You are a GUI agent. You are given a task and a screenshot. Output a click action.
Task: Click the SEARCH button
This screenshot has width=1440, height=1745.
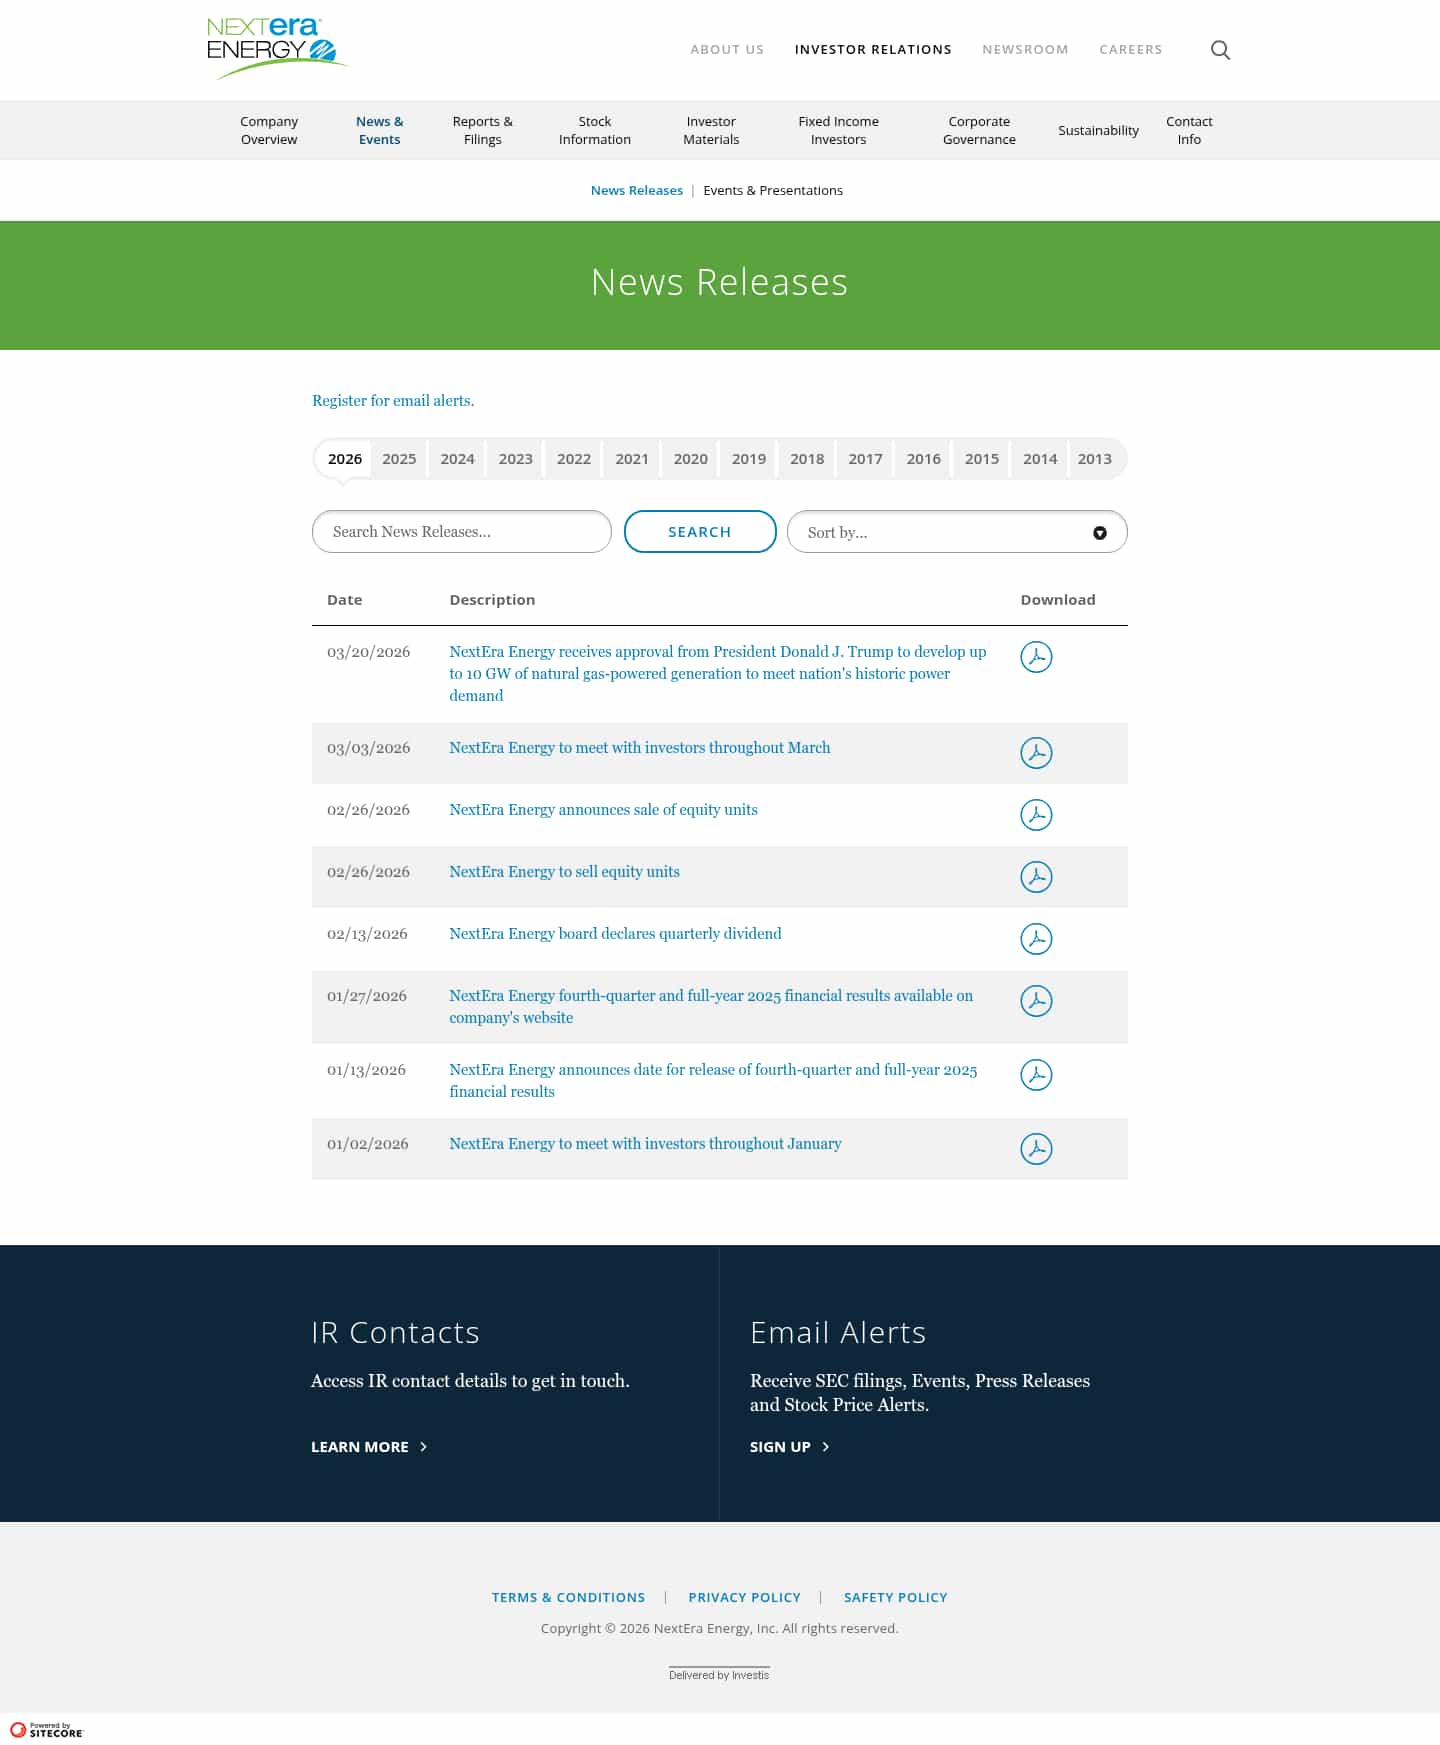pos(700,532)
